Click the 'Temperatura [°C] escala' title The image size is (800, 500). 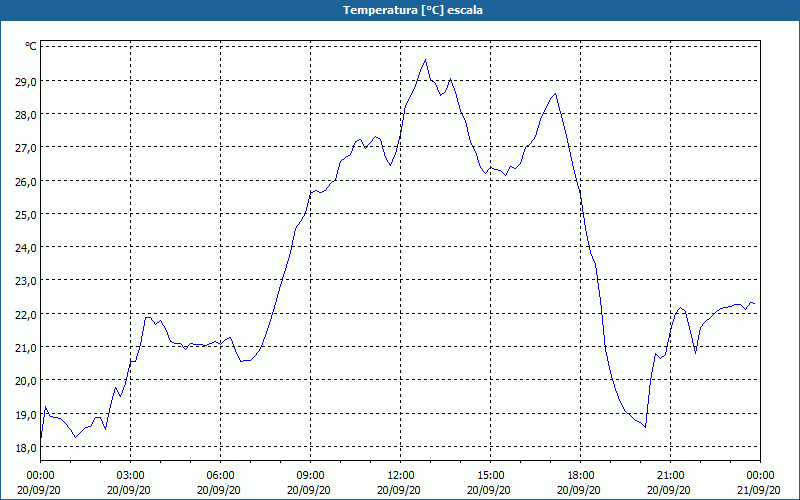click(413, 10)
